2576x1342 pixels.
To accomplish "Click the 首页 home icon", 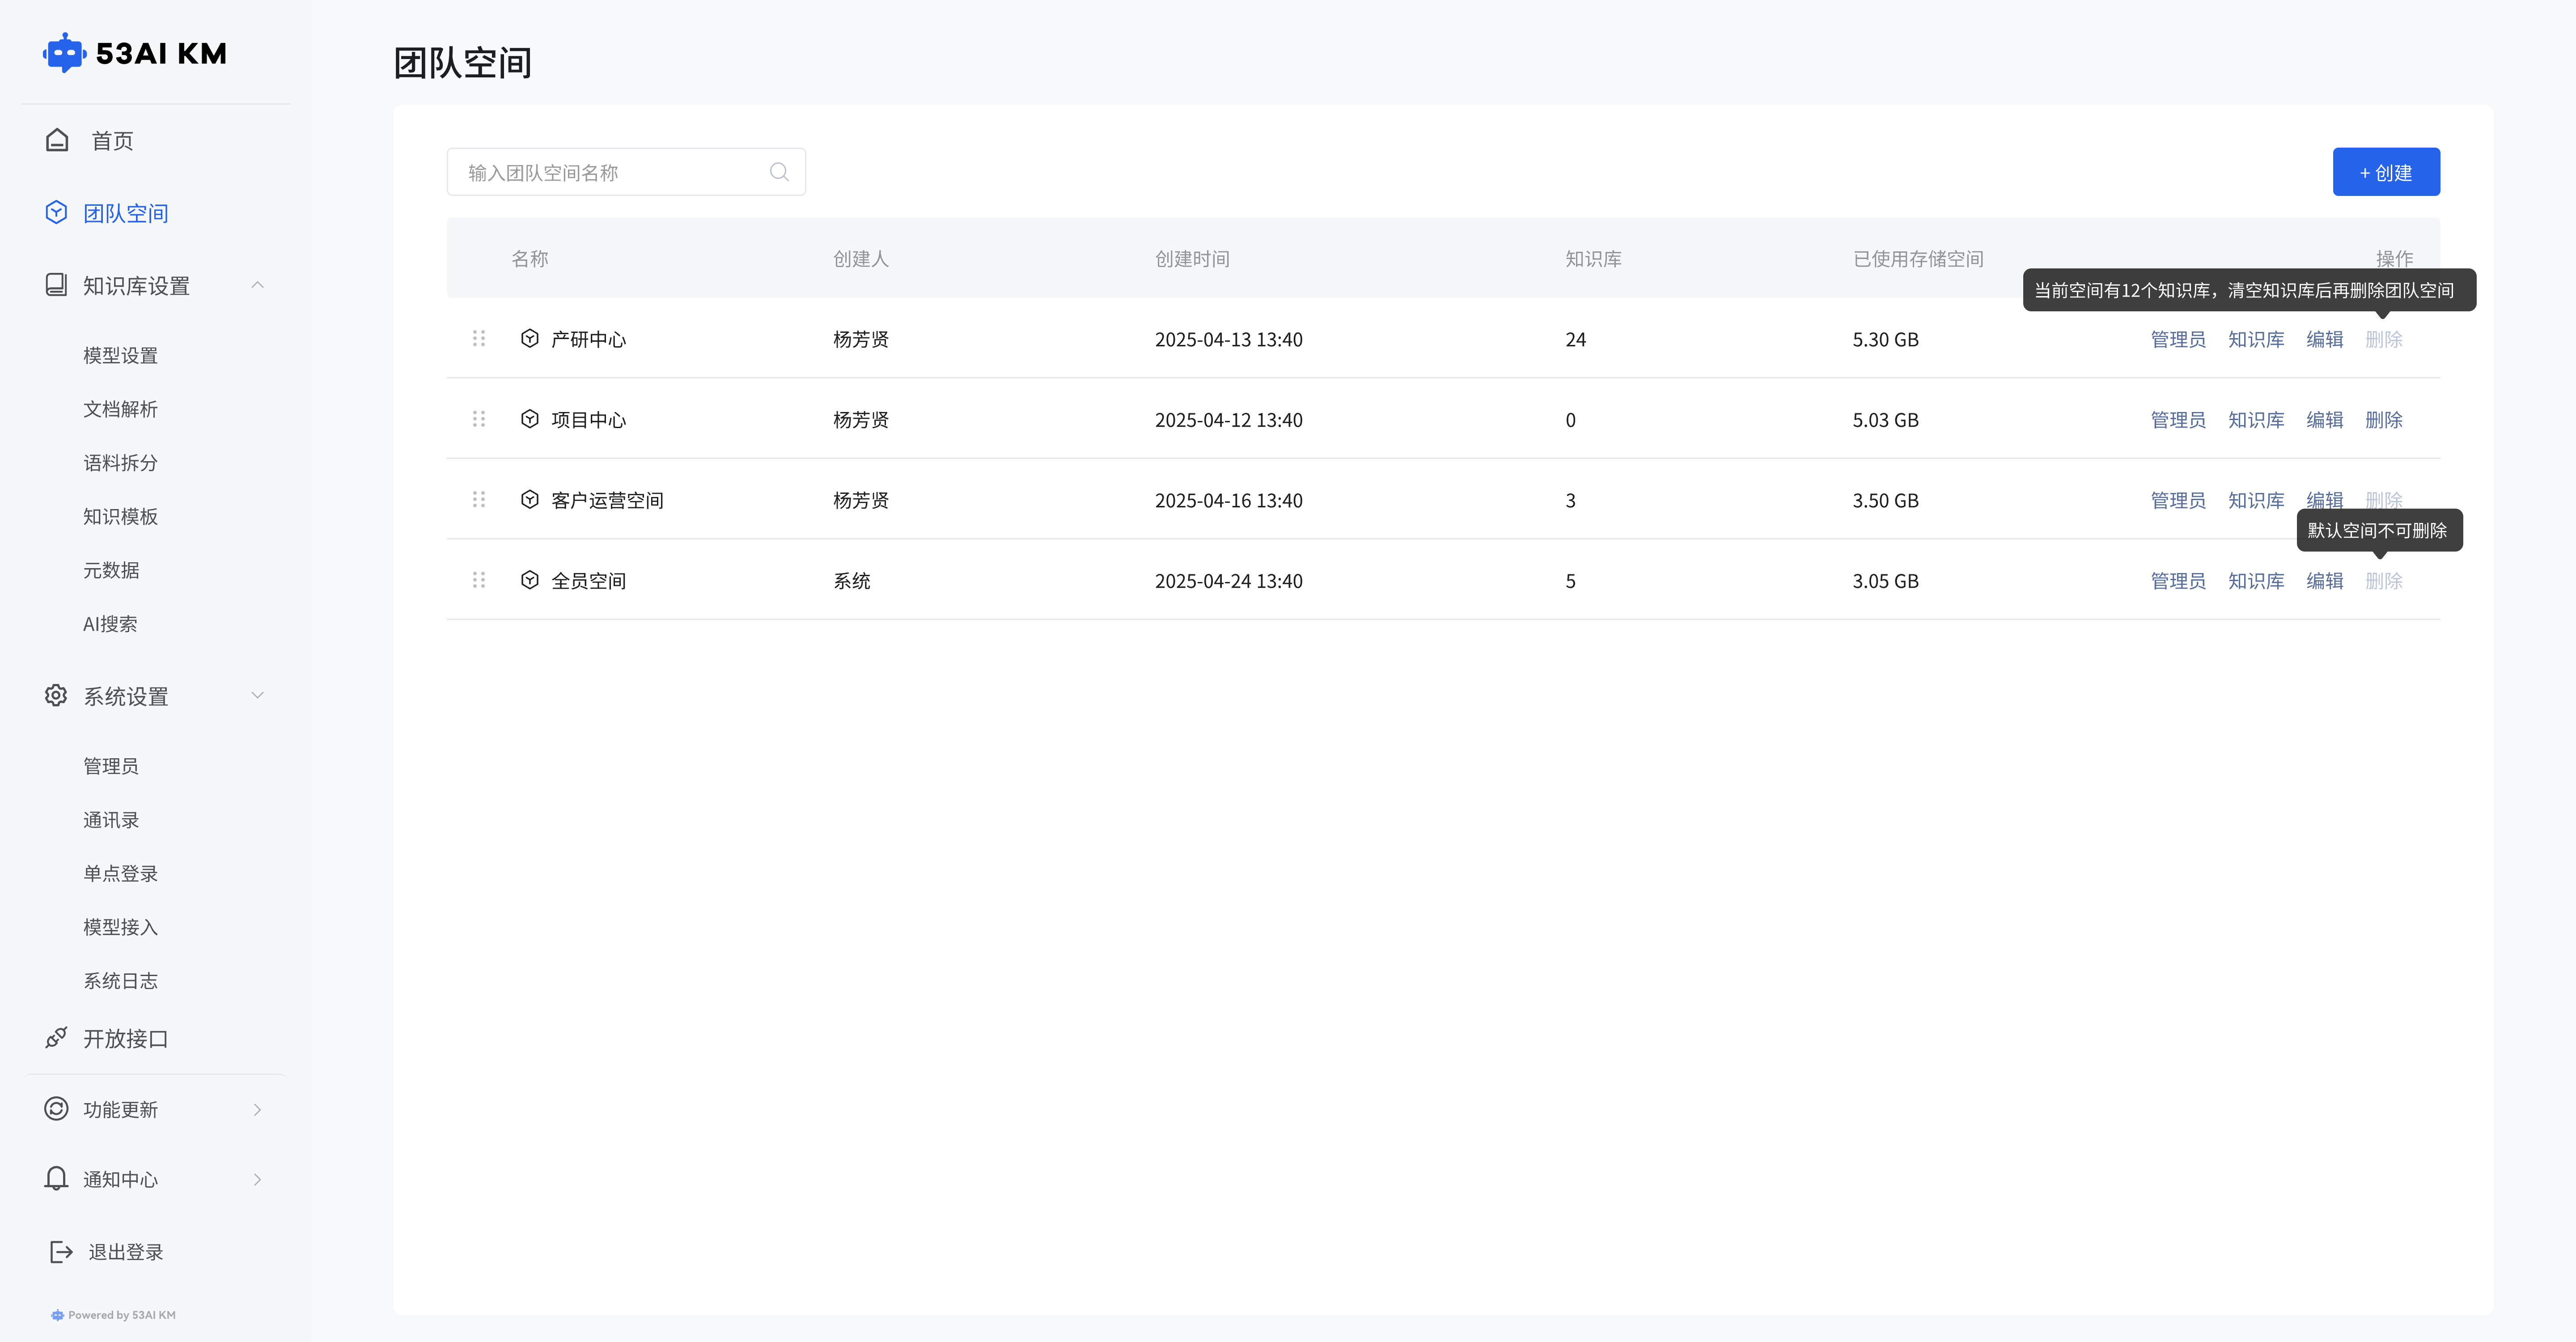I will coord(57,140).
